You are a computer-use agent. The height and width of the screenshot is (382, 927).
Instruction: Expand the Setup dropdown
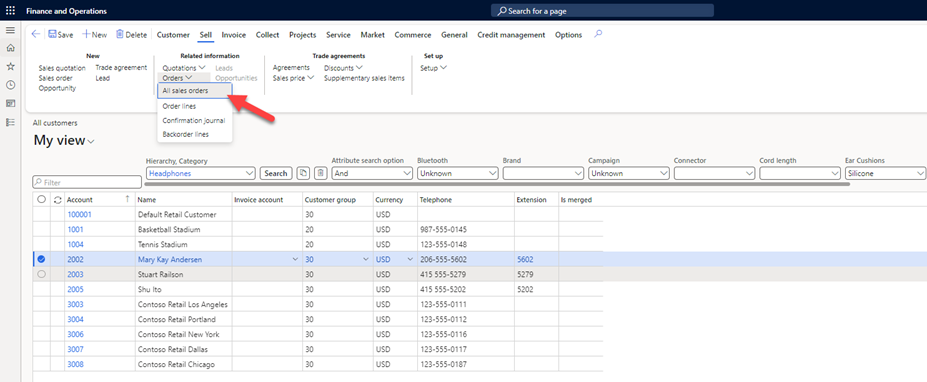pyautogui.click(x=433, y=68)
